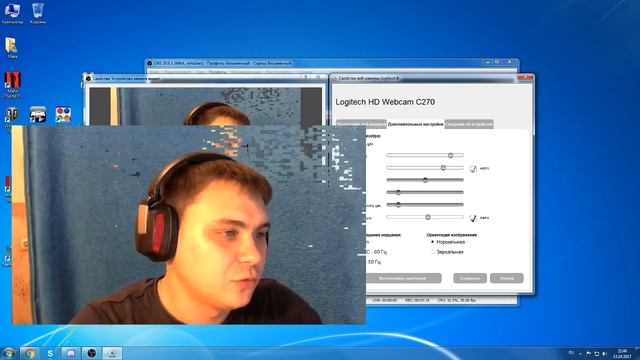The width and height of the screenshot is (640, 360).
Task: Click the fifth slider handle in webcam settings
Action: pos(398,205)
